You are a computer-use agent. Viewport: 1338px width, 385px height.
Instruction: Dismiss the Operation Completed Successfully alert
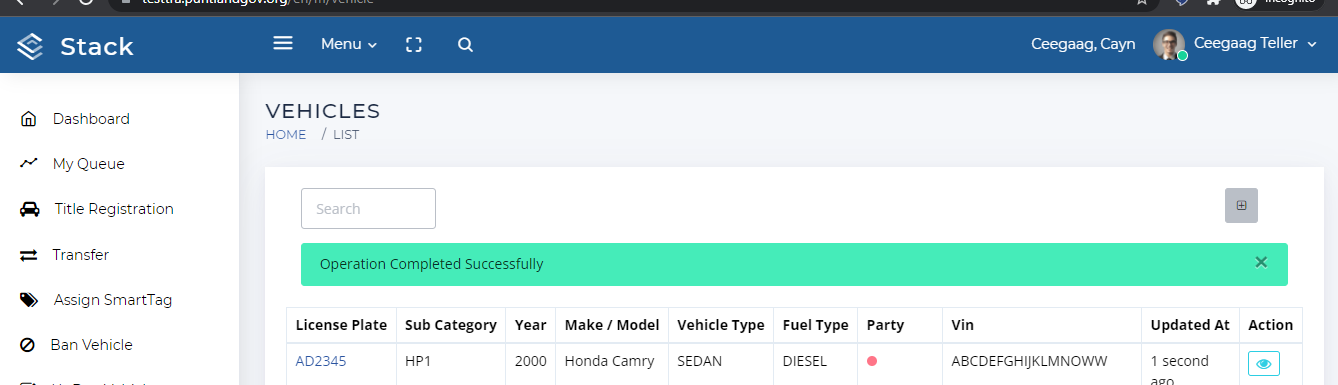(1261, 262)
